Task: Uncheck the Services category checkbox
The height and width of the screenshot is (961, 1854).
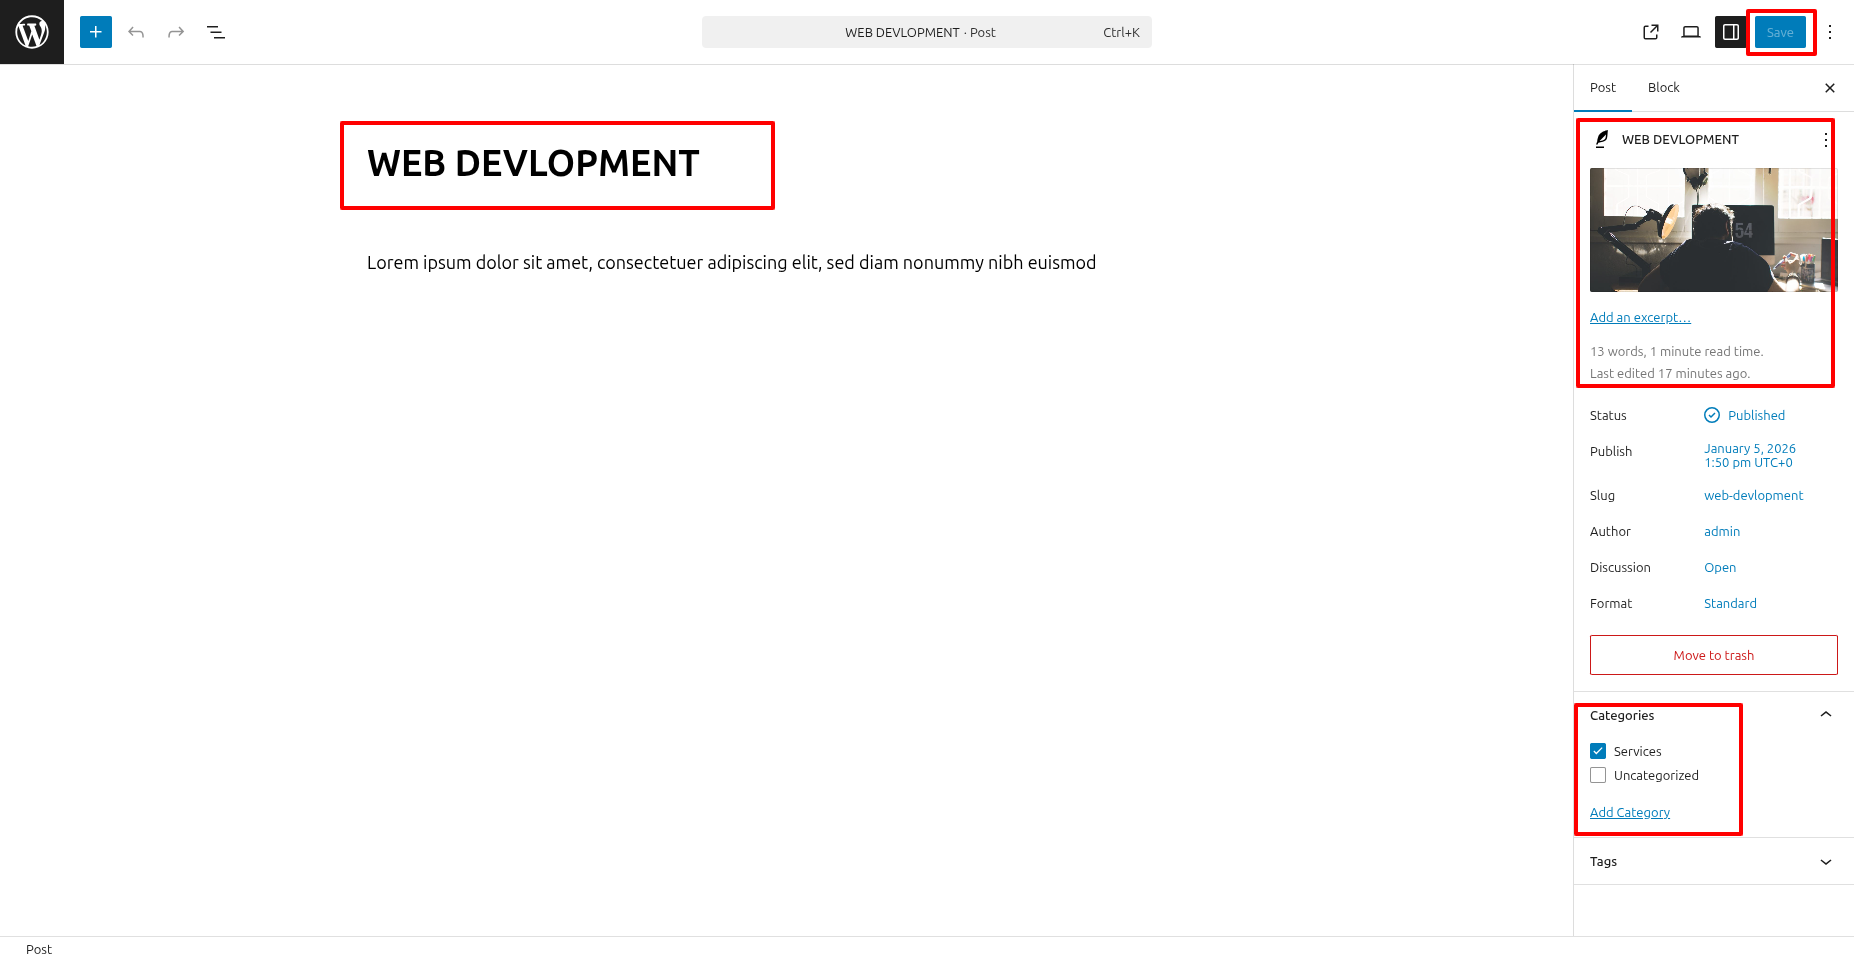Action: (x=1598, y=751)
